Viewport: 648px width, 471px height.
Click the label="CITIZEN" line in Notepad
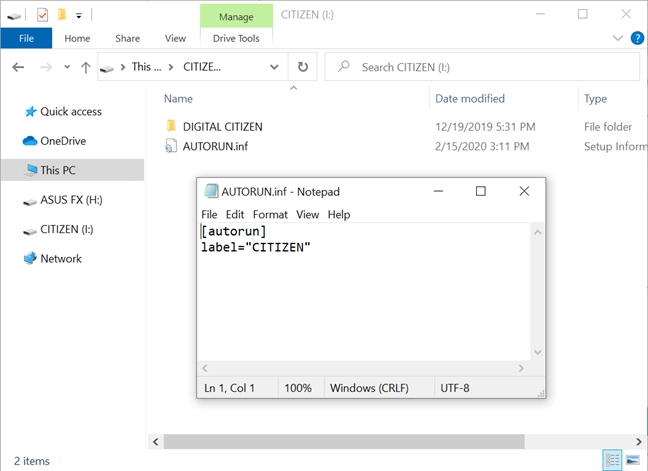(x=256, y=247)
